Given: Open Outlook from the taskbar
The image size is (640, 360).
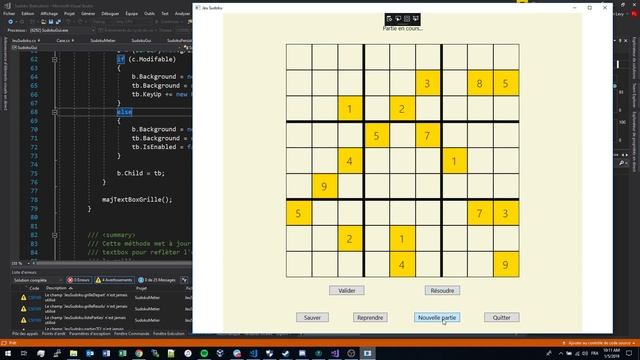Looking at the screenshot, I should click(x=90, y=353).
